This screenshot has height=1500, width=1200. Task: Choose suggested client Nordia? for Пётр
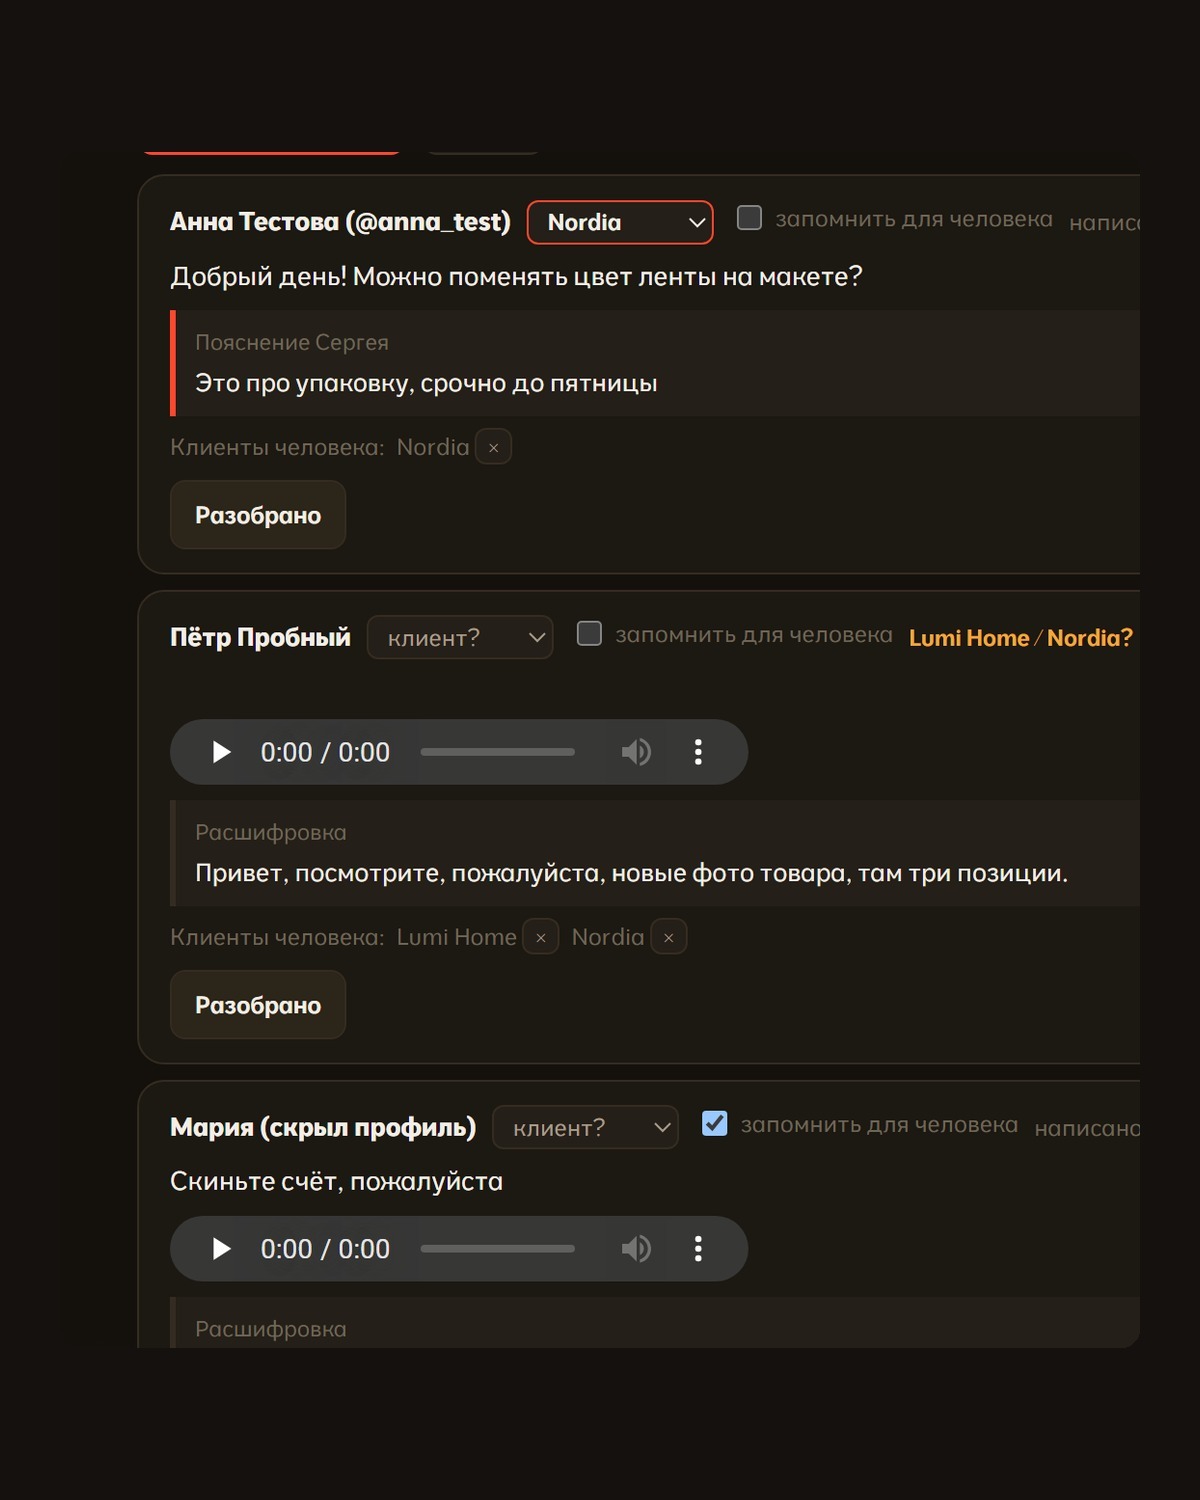click(1090, 638)
